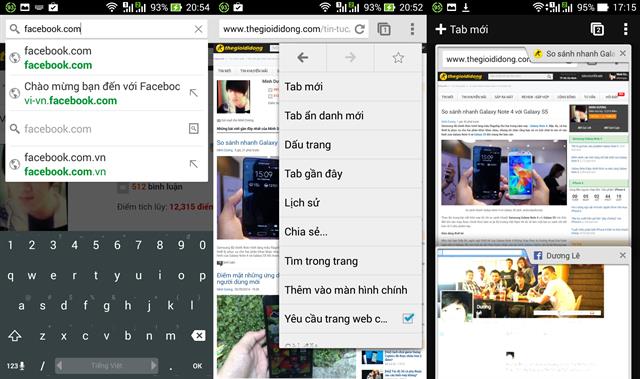640x379 pixels.
Task: Tap the backspace key on keyboard
Action: click(x=198, y=336)
